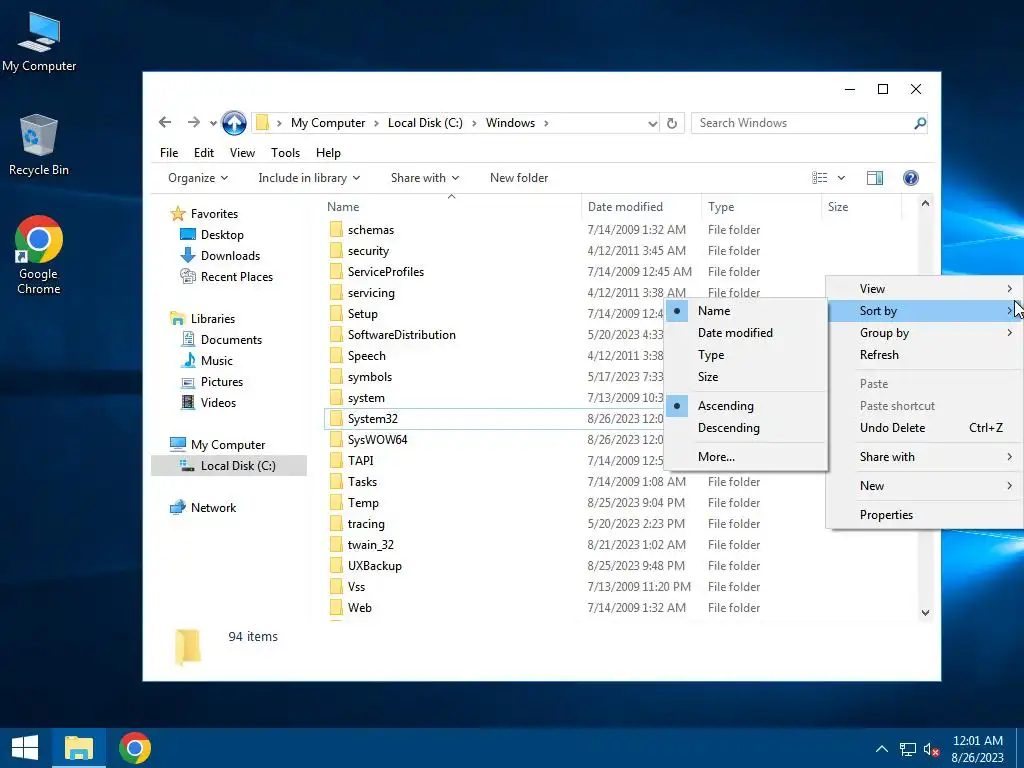Click More... in the sort submenu
1024x768 pixels.
tap(746, 456)
